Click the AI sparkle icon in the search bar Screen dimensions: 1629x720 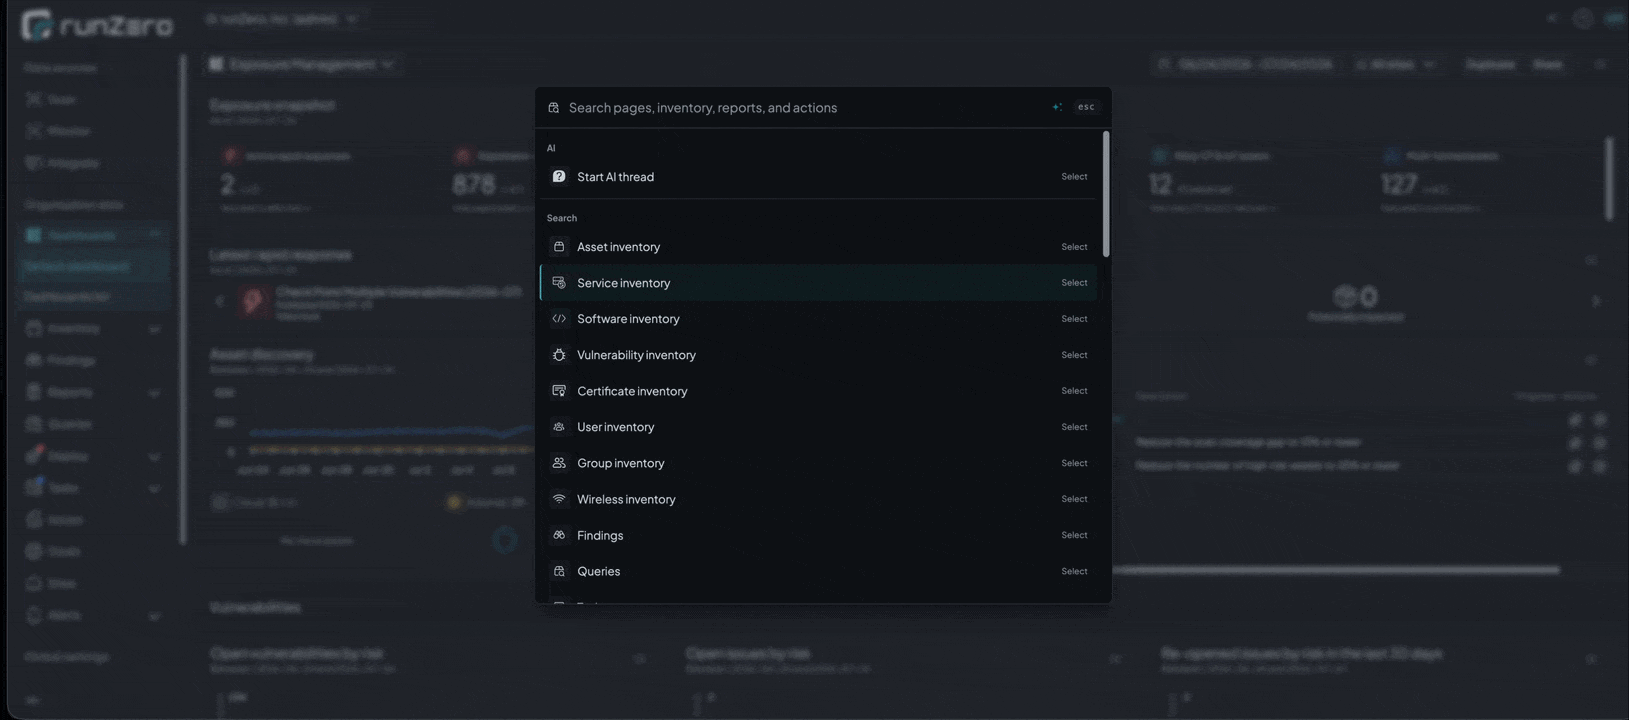pos(1057,107)
